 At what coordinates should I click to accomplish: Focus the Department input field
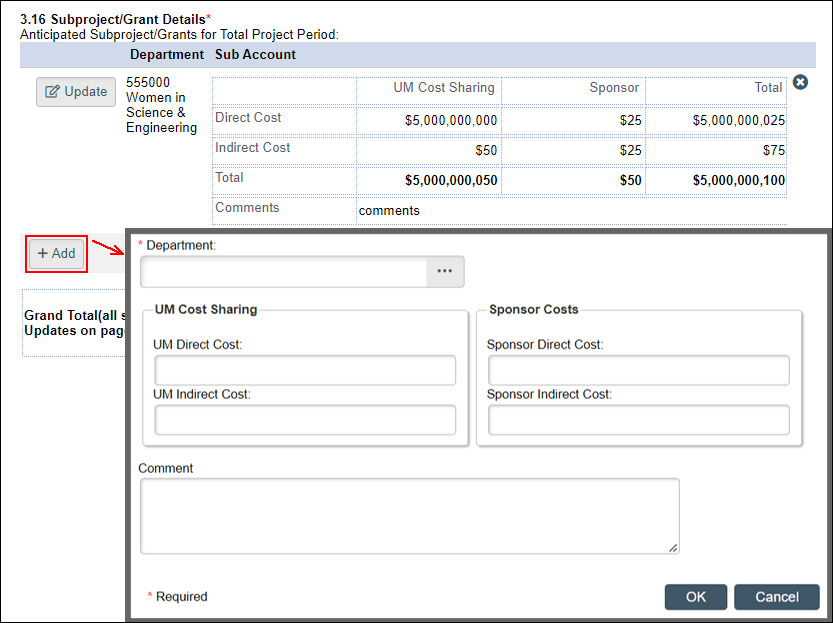[284, 271]
